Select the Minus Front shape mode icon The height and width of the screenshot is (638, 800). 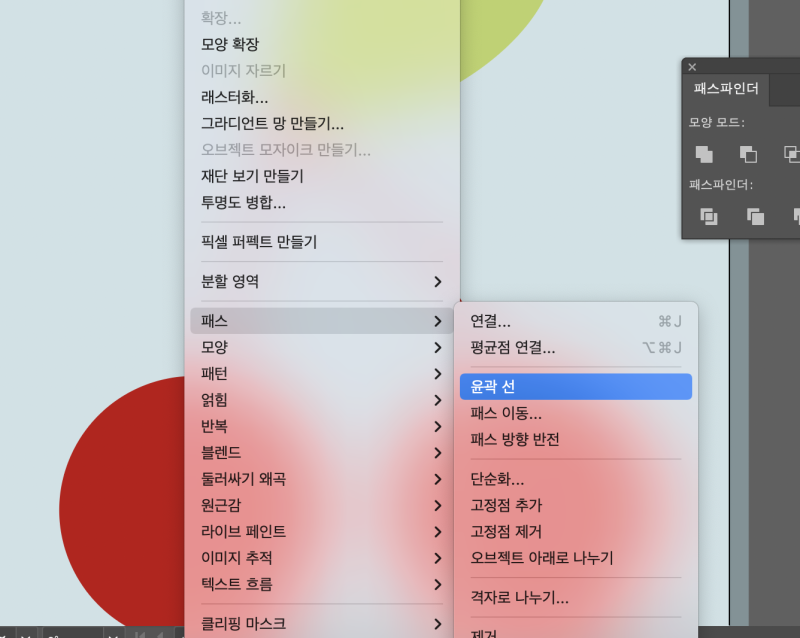click(x=748, y=154)
